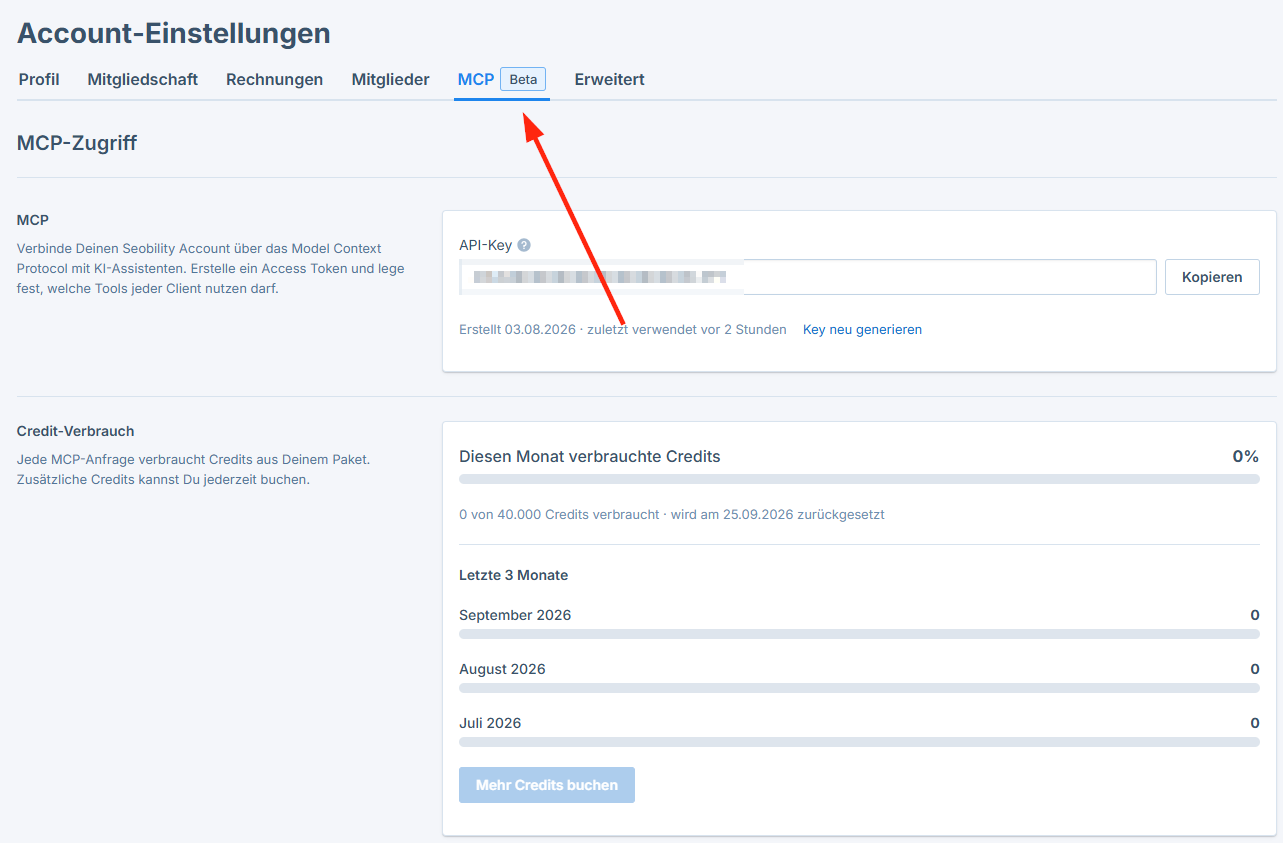The width and height of the screenshot is (1283, 843).
Task: Click the monthly used credits progress bar
Action: [859, 479]
